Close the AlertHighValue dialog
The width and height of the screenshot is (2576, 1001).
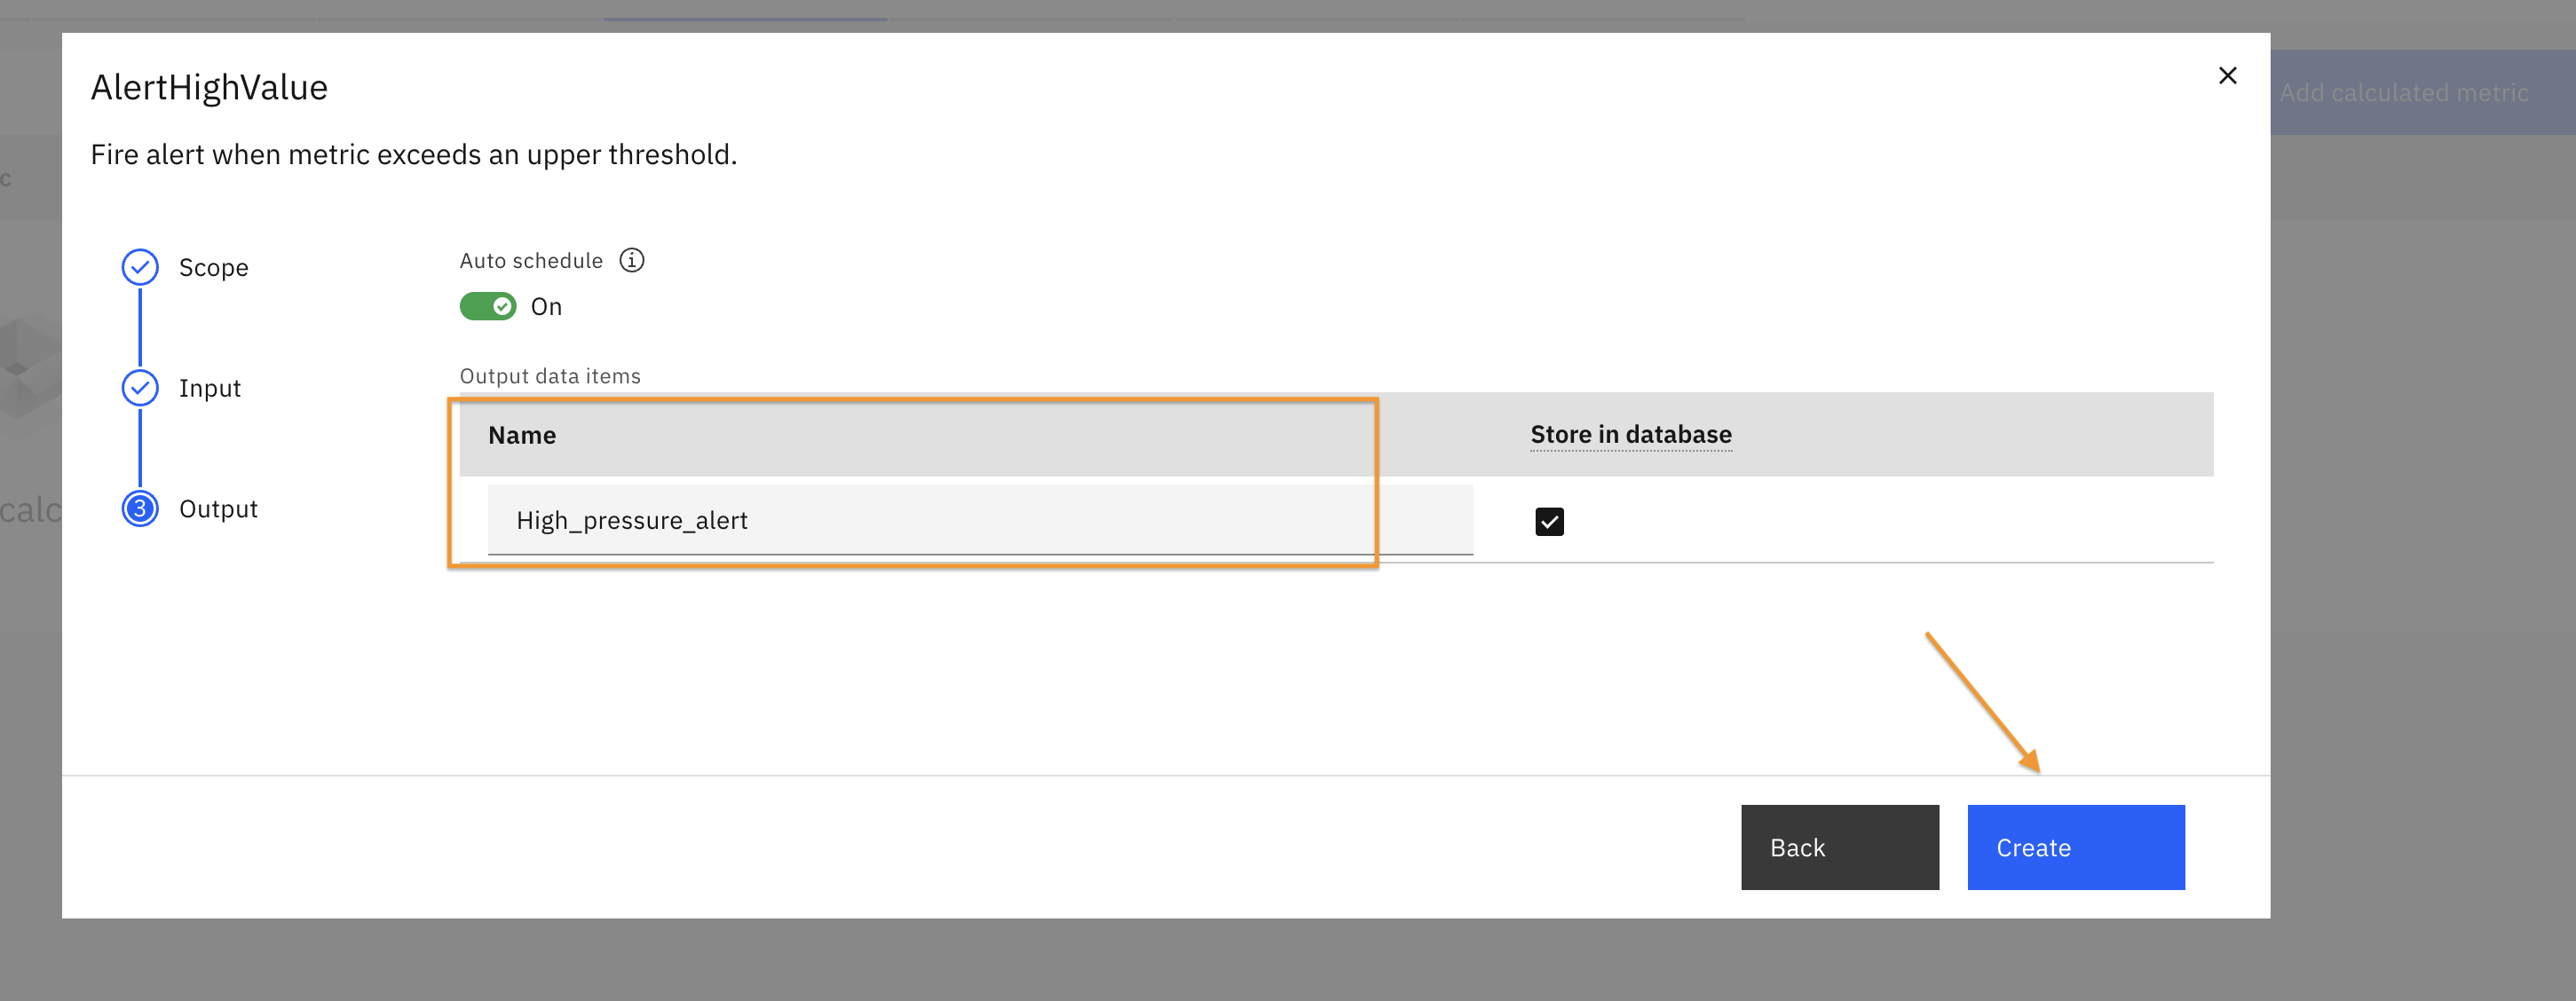[x=2227, y=76]
